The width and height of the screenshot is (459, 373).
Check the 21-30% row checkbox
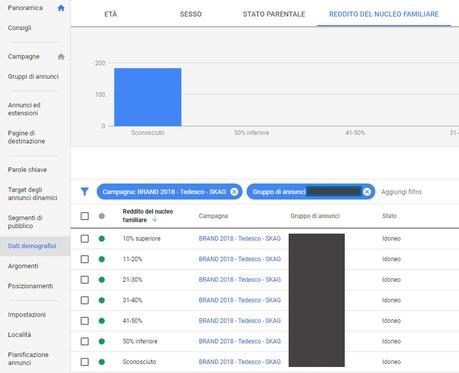[85, 280]
